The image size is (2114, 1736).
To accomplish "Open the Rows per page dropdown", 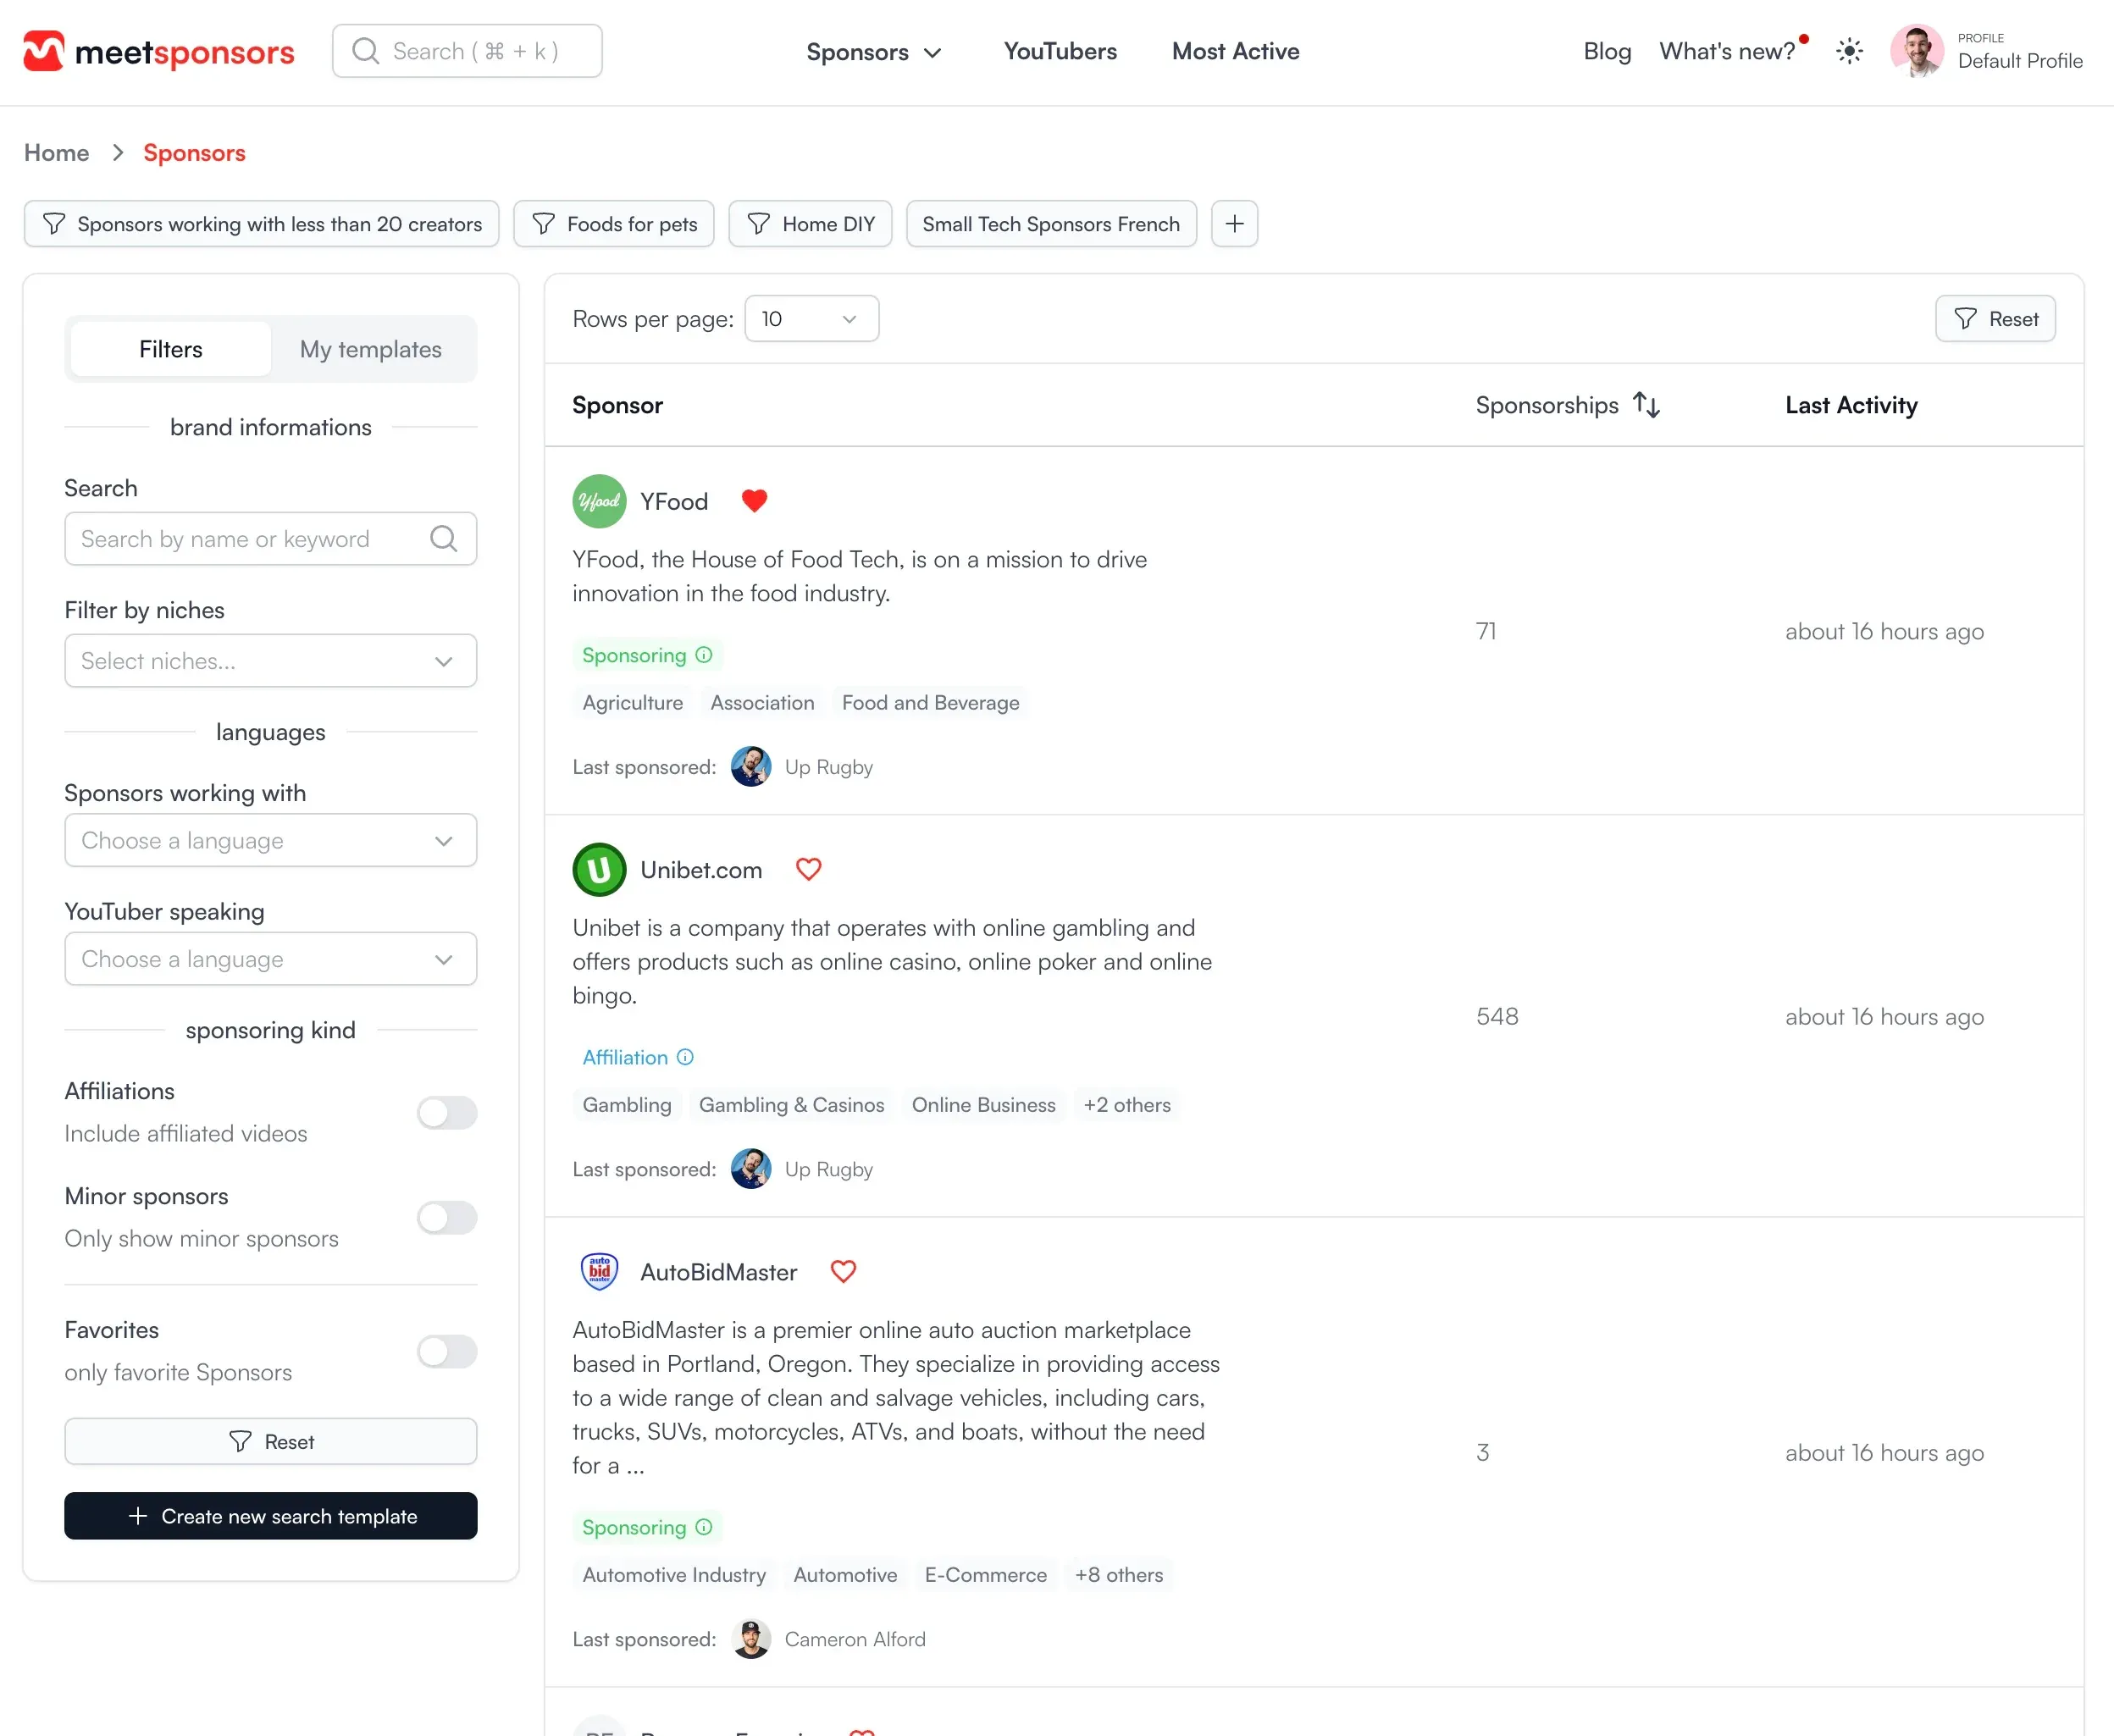I will coord(811,318).
